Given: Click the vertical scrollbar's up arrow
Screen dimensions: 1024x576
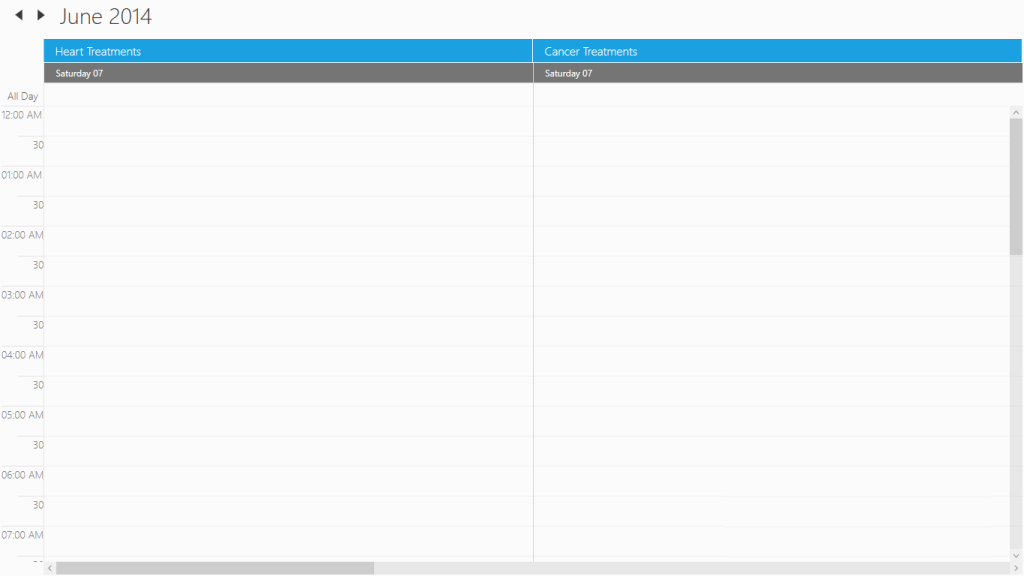Looking at the screenshot, I should coord(1016,112).
